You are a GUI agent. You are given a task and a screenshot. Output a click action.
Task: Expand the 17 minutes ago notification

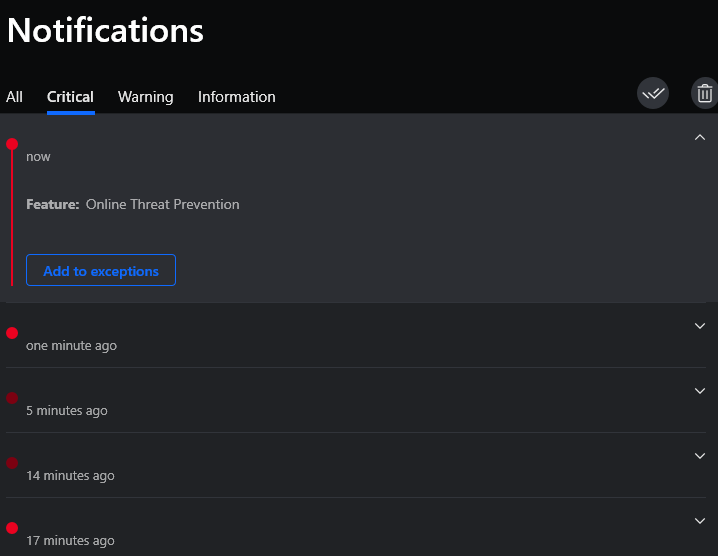[700, 521]
